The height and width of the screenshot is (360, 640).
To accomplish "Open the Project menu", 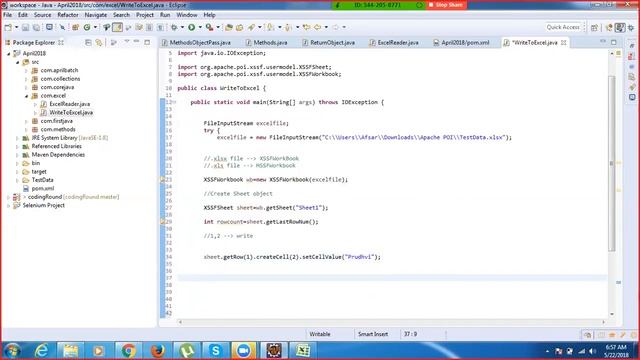I will (144, 15).
